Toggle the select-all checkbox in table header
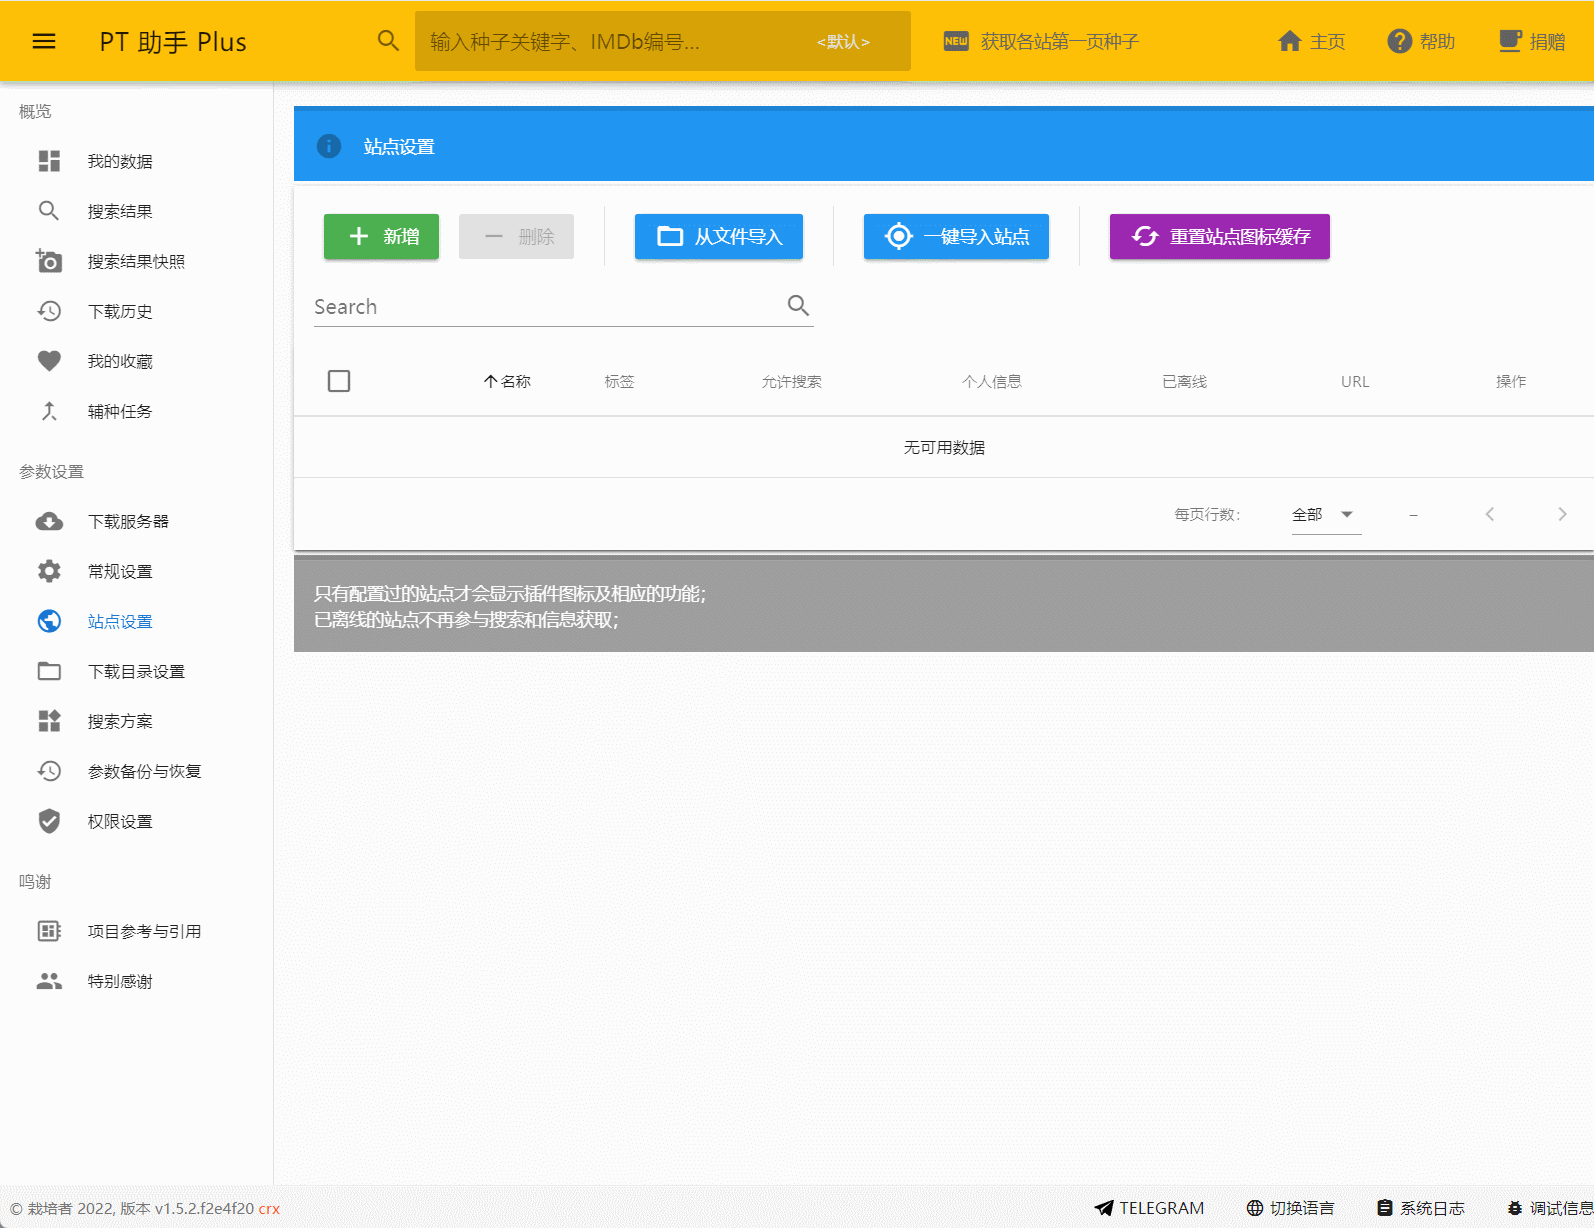The image size is (1594, 1228). point(339,381)
